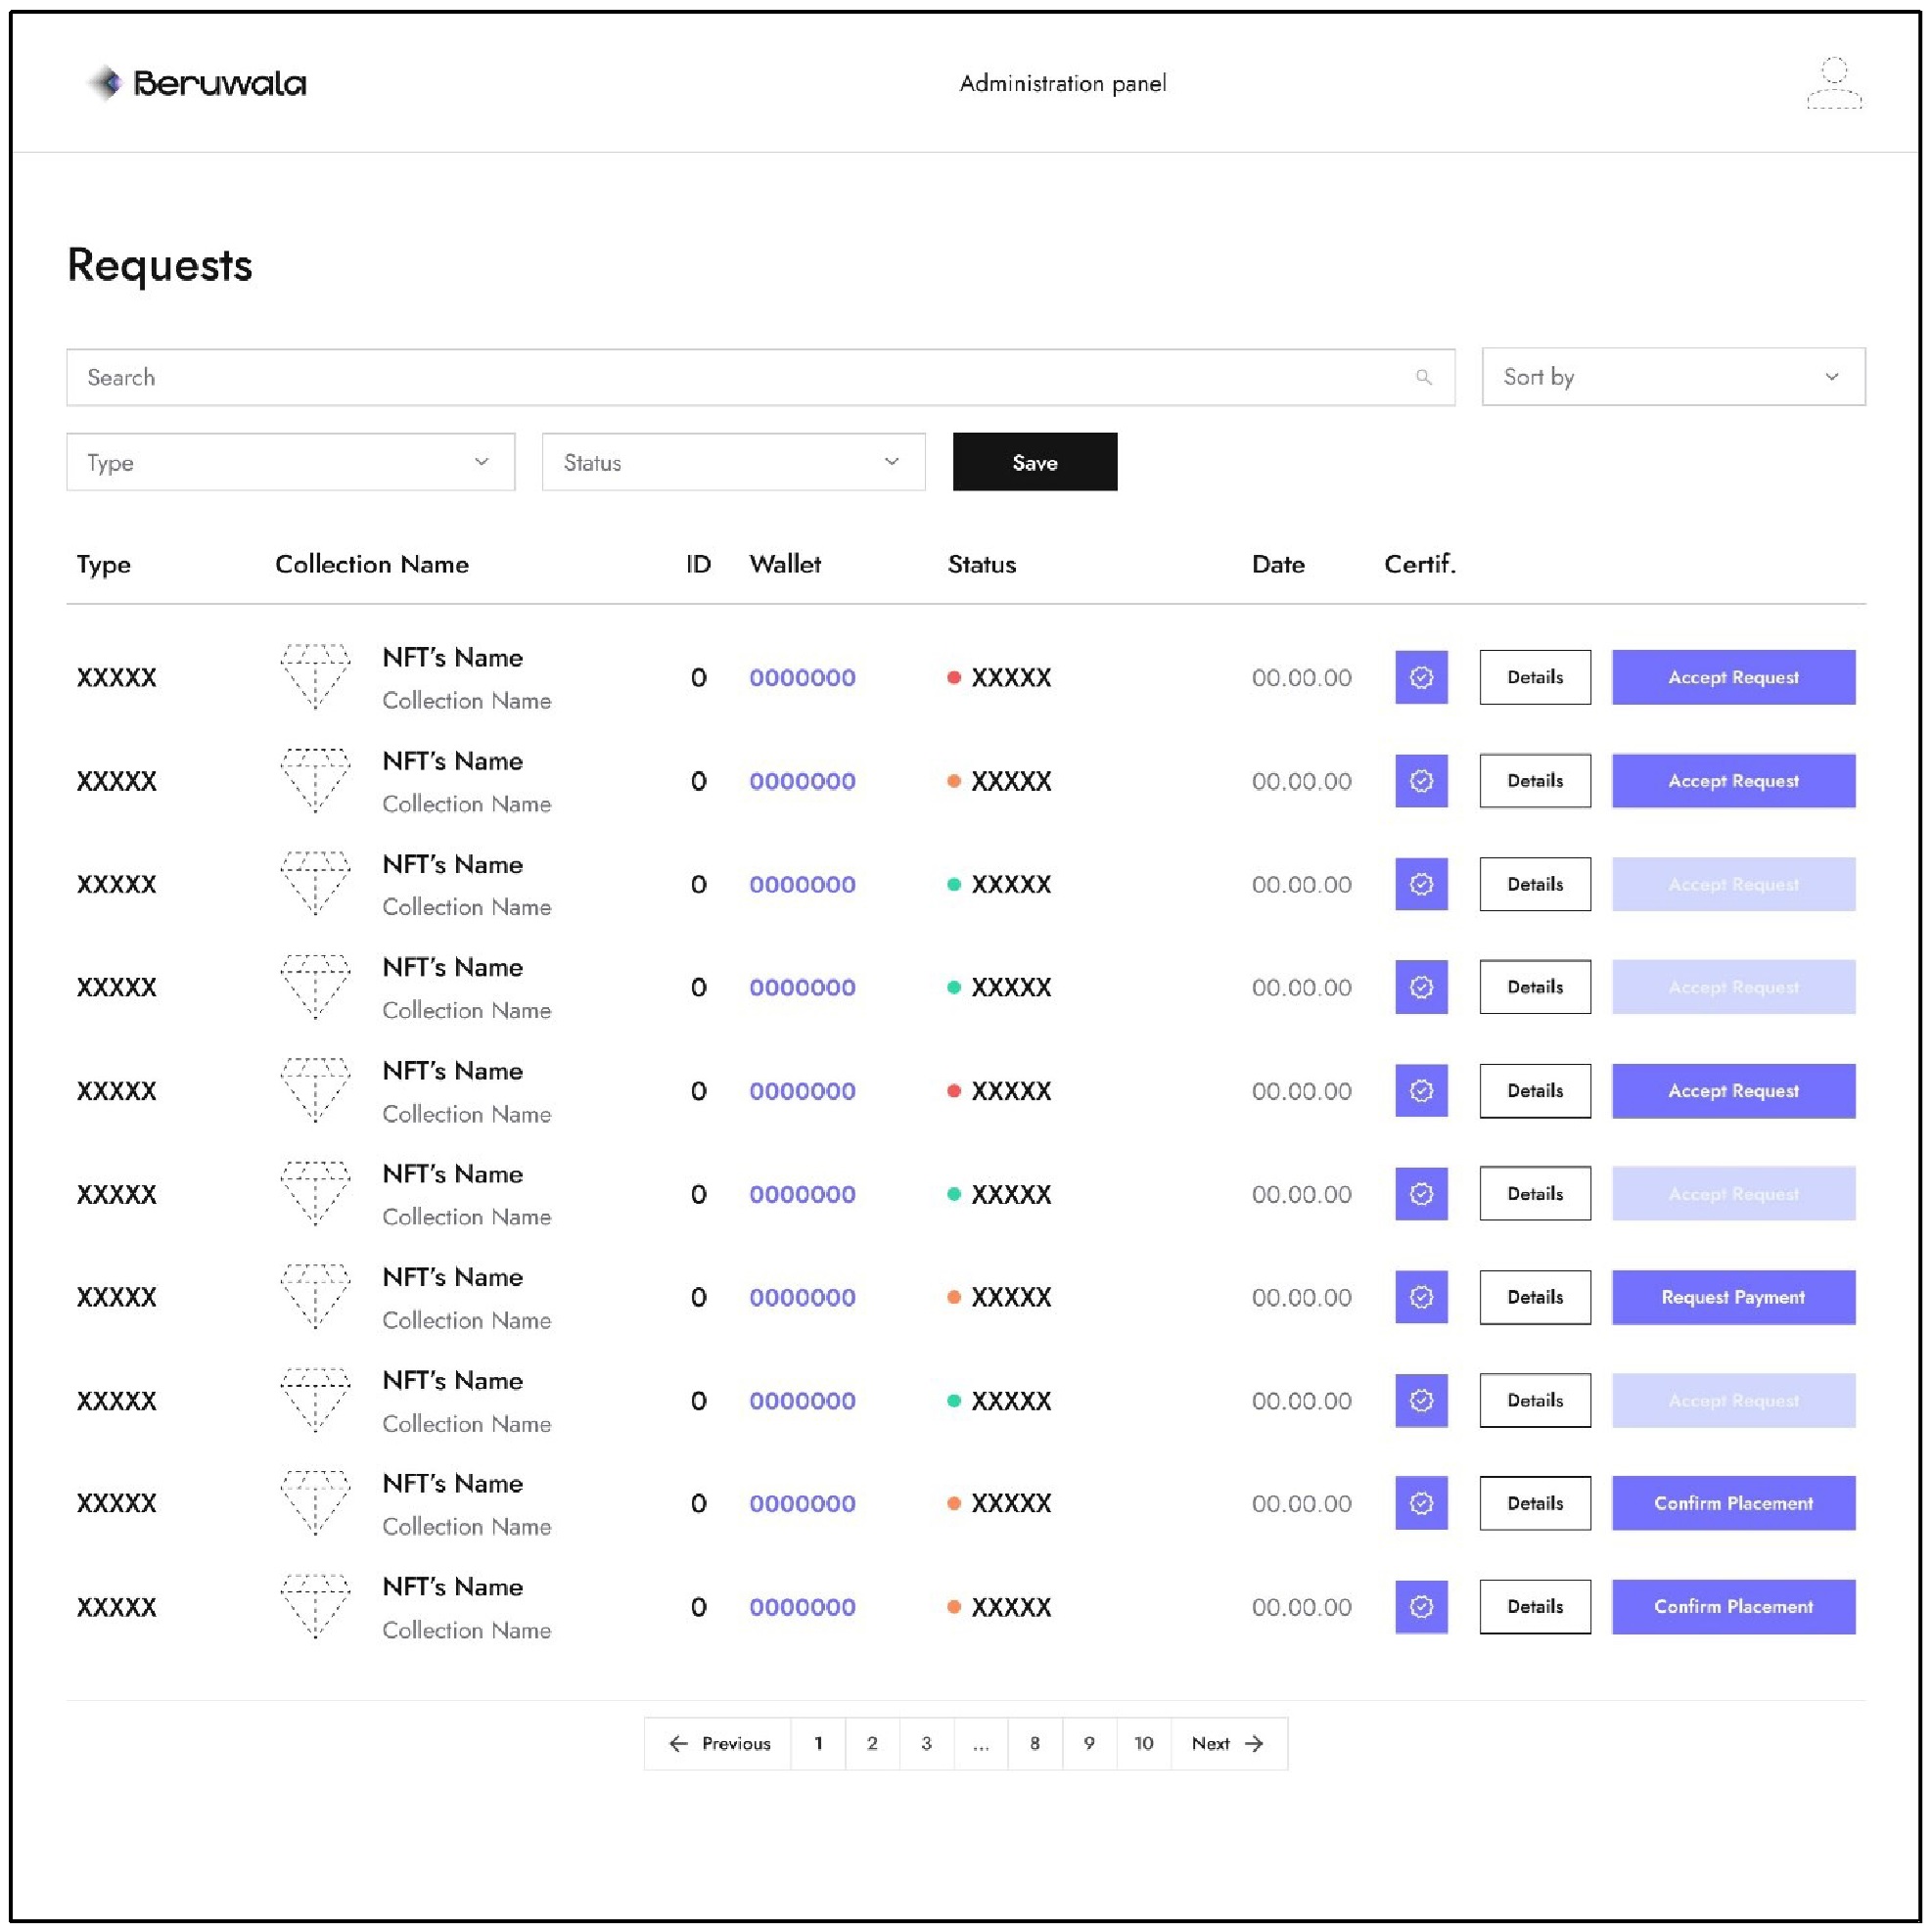Open the user profile avatar icon
This screenshot has width=1932, height=1932.
pyautogui.click(x=1833, y=83)
